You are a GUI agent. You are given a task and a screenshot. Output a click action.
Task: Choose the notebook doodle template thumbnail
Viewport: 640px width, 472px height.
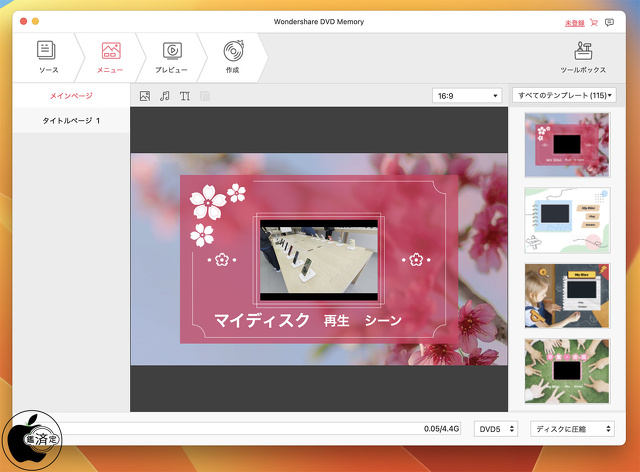coord(567,220)
